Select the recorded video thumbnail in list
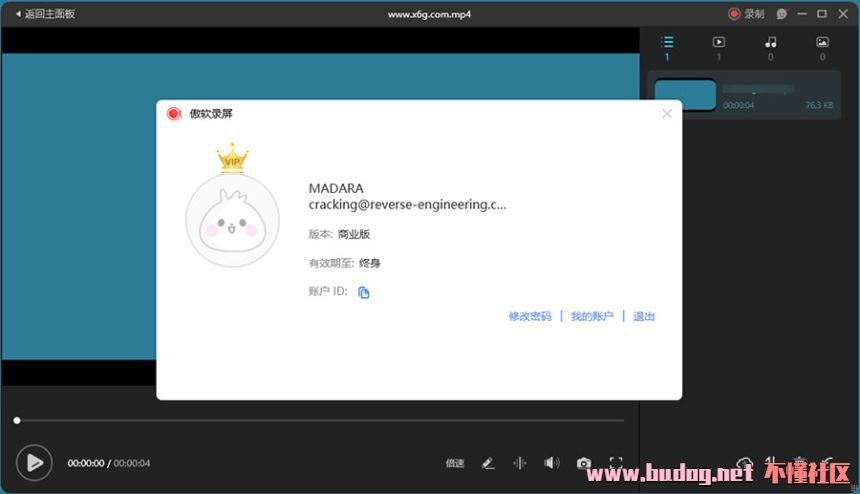The width and height of the screenshot is (860, 494). [x=685, y=95]
